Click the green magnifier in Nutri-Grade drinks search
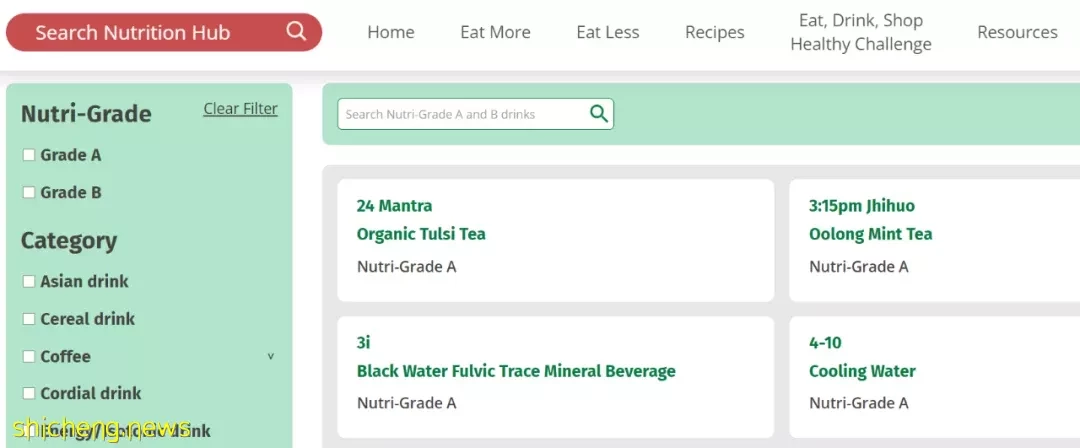This screenshot has width=1080, height=448. pos(599,114)
